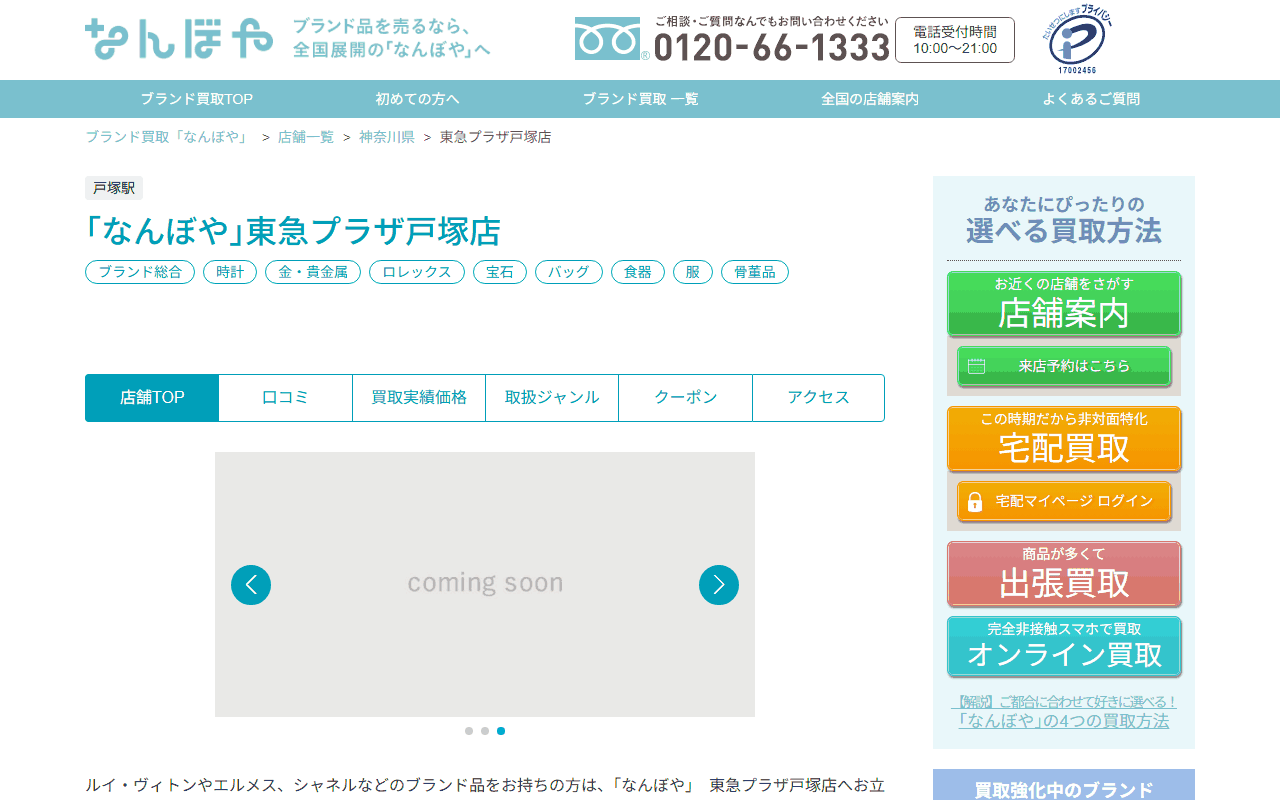The height and width of the screenshot is (800, 1280).
Task: Open breadcrumb link 神奈川県
Action: click(x=387, y=137)
